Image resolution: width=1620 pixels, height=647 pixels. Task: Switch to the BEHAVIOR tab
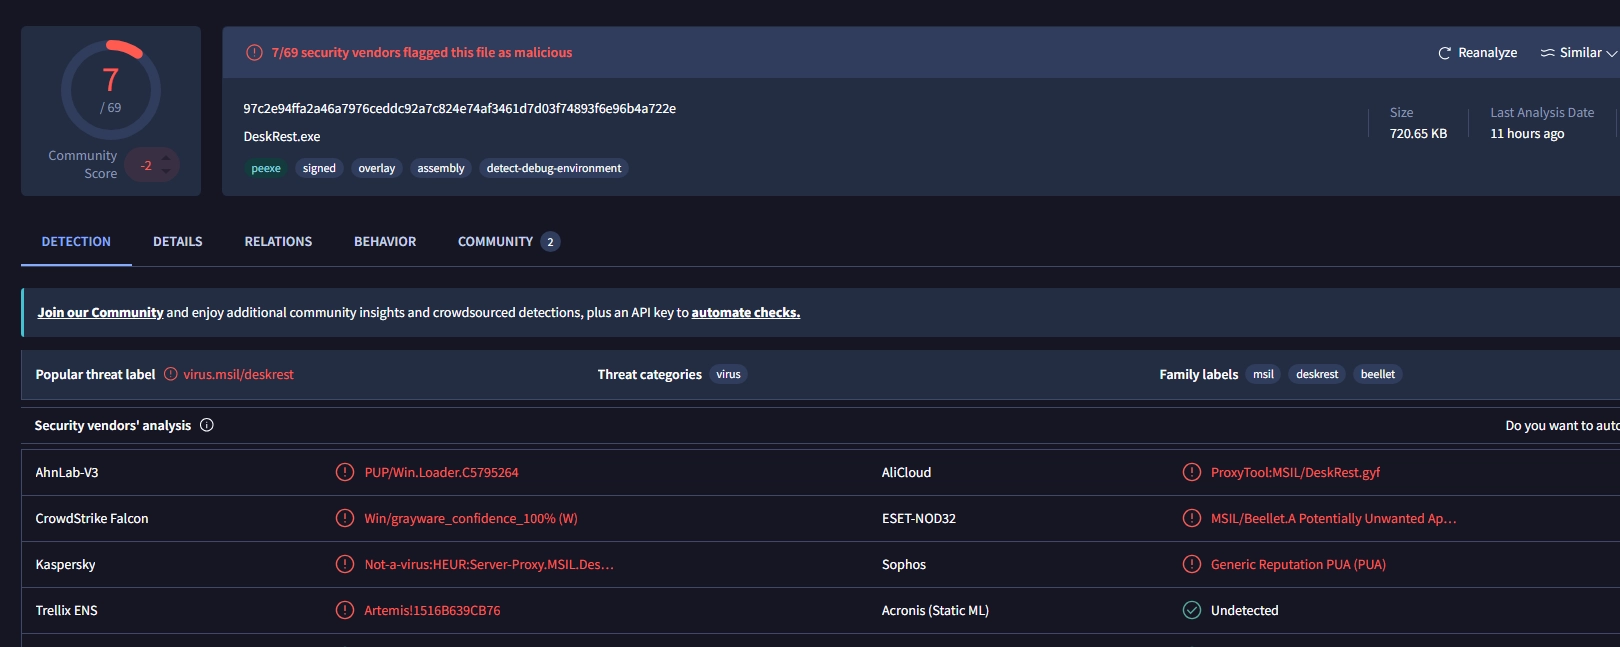[x=385, y=242]
